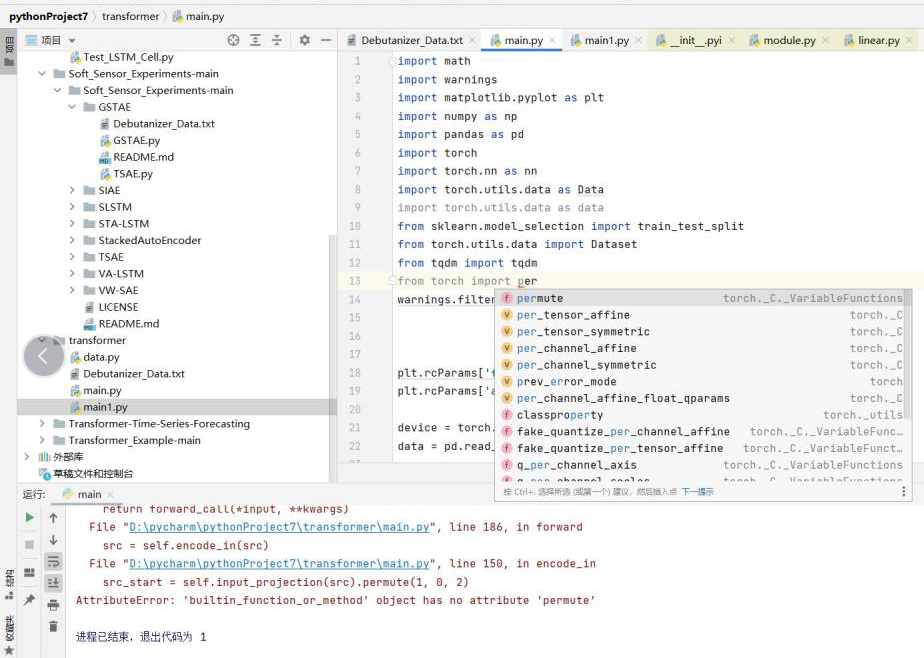
Task: Toggle soft-wrap in the run console
Action: click(x=53, y=561)
